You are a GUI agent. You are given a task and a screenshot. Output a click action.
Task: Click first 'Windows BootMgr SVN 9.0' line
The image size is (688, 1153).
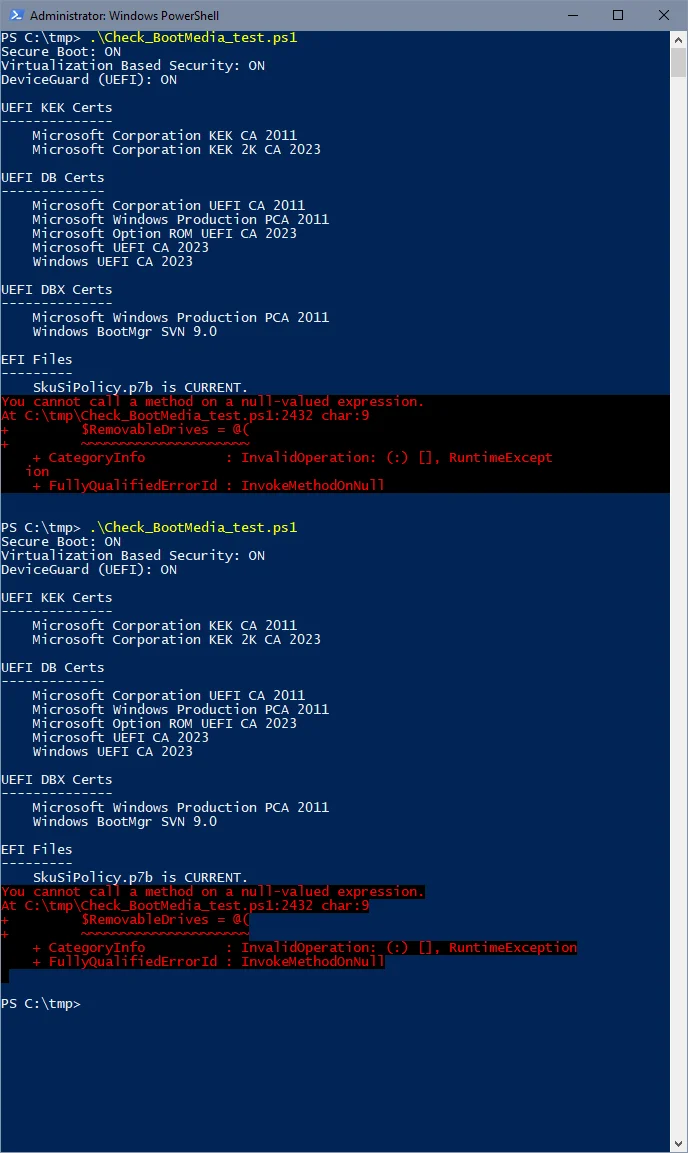pos(124,332)
